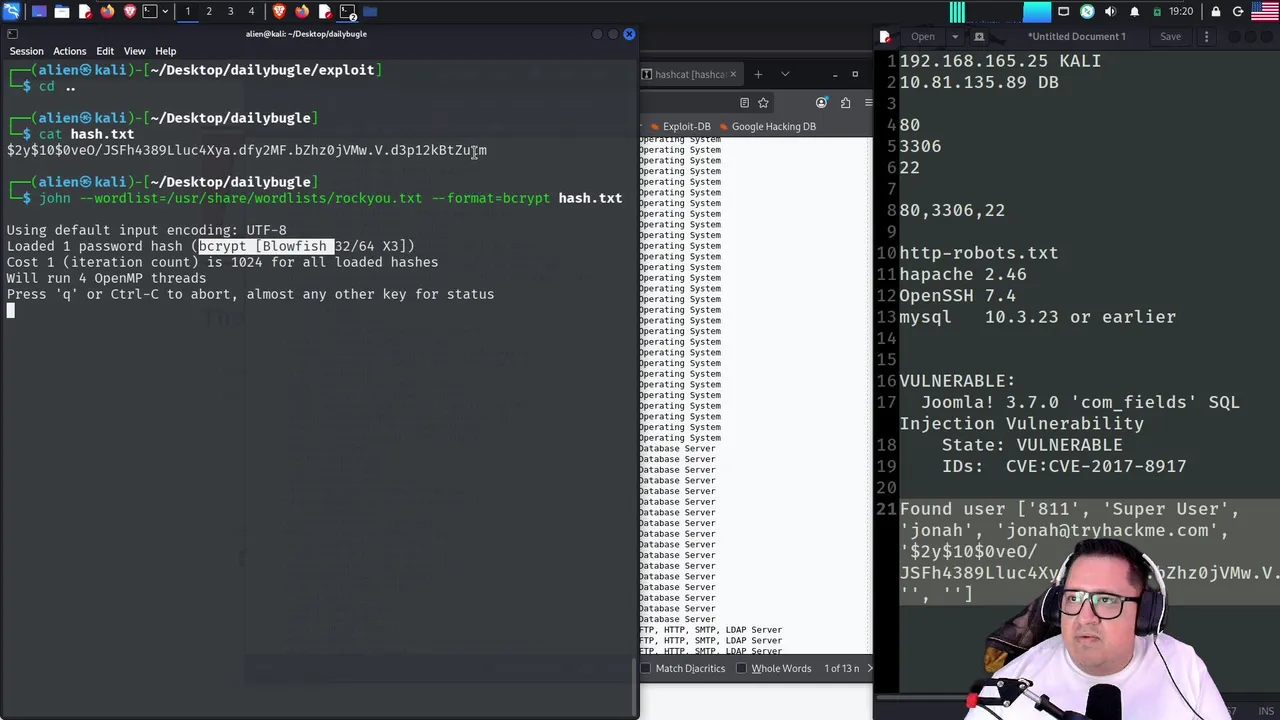Click the CPU graph monitor in panel
Viewport: 1280px width, 720px height.
click(x=957, y=12)
